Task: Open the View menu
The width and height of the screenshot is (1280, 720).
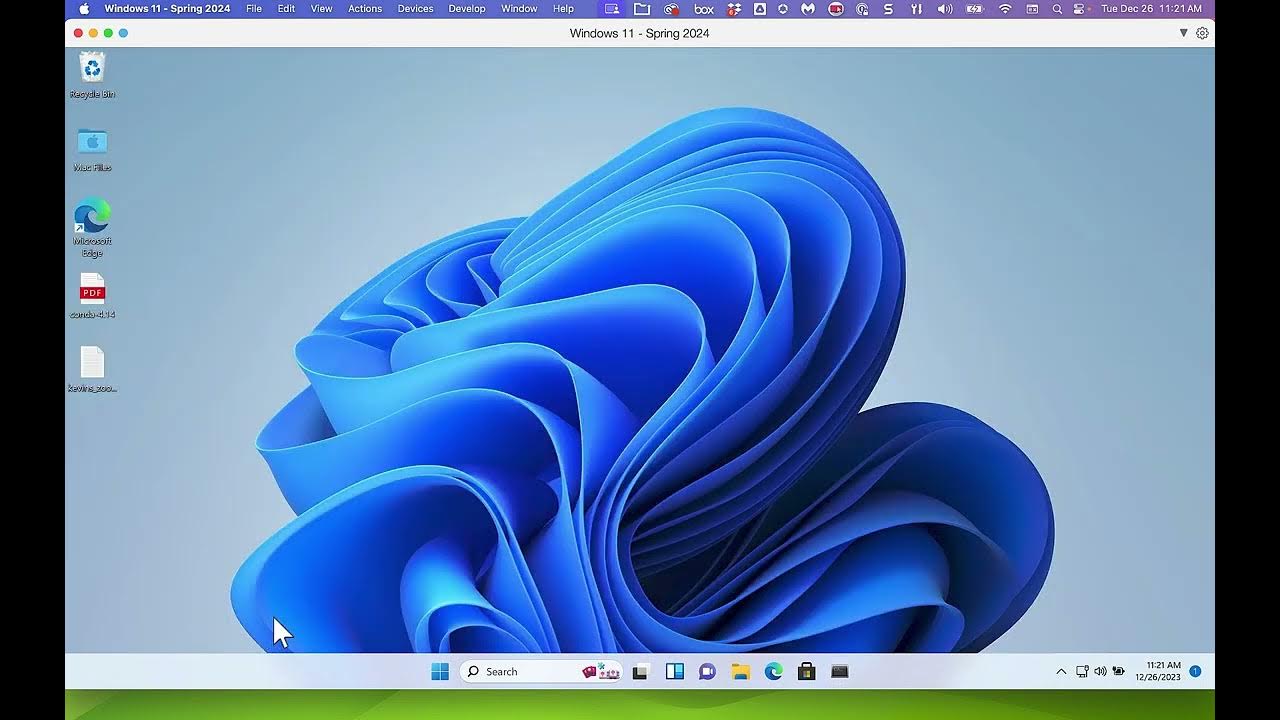Action: (321, 9)
